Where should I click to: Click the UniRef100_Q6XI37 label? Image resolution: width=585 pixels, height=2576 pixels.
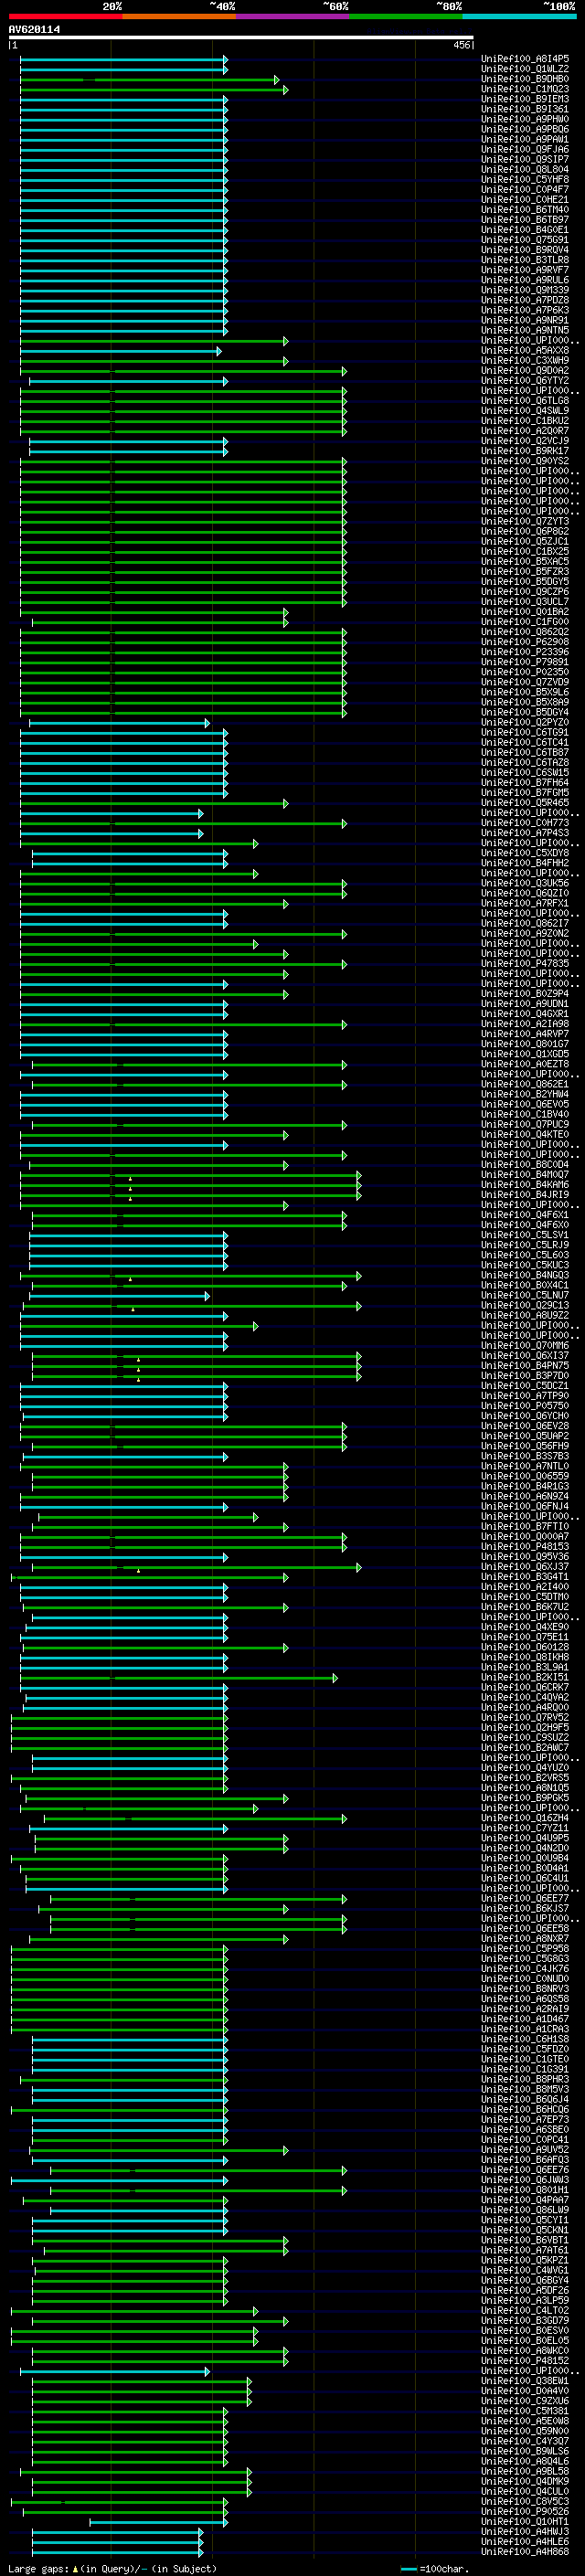click(525, 1355)
